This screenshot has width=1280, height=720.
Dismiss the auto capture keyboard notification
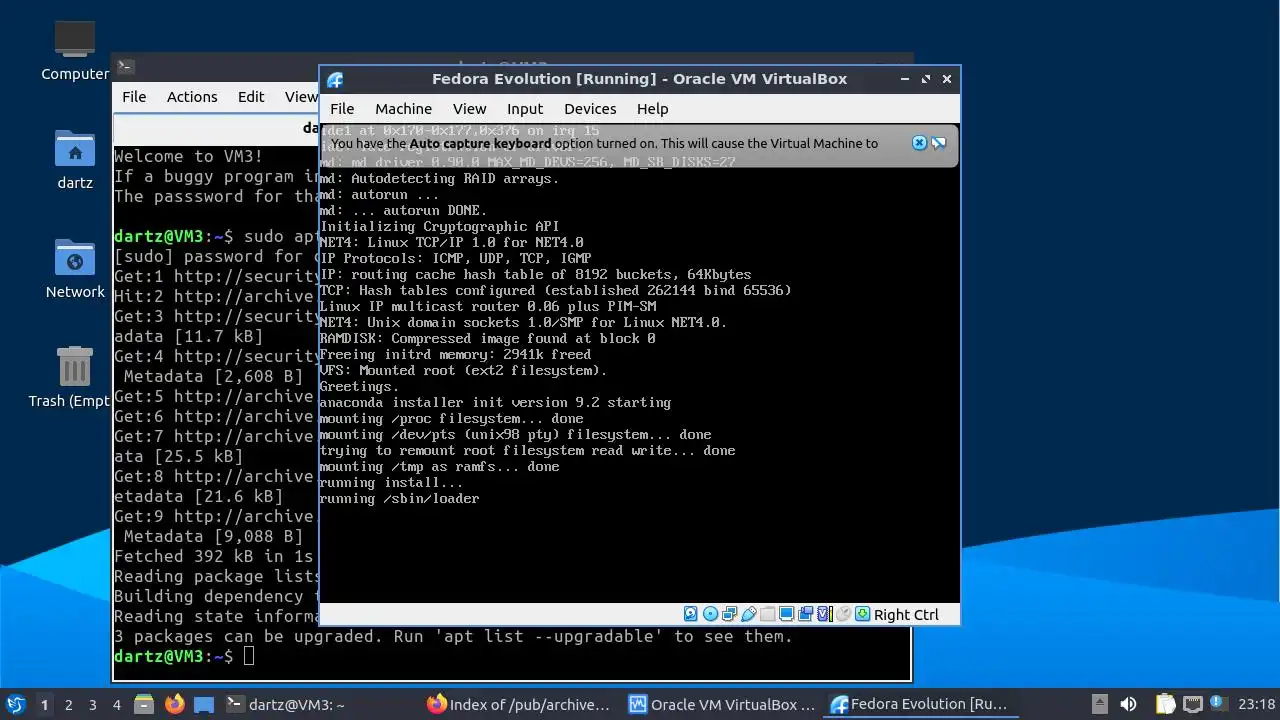(x=919, y=143)
